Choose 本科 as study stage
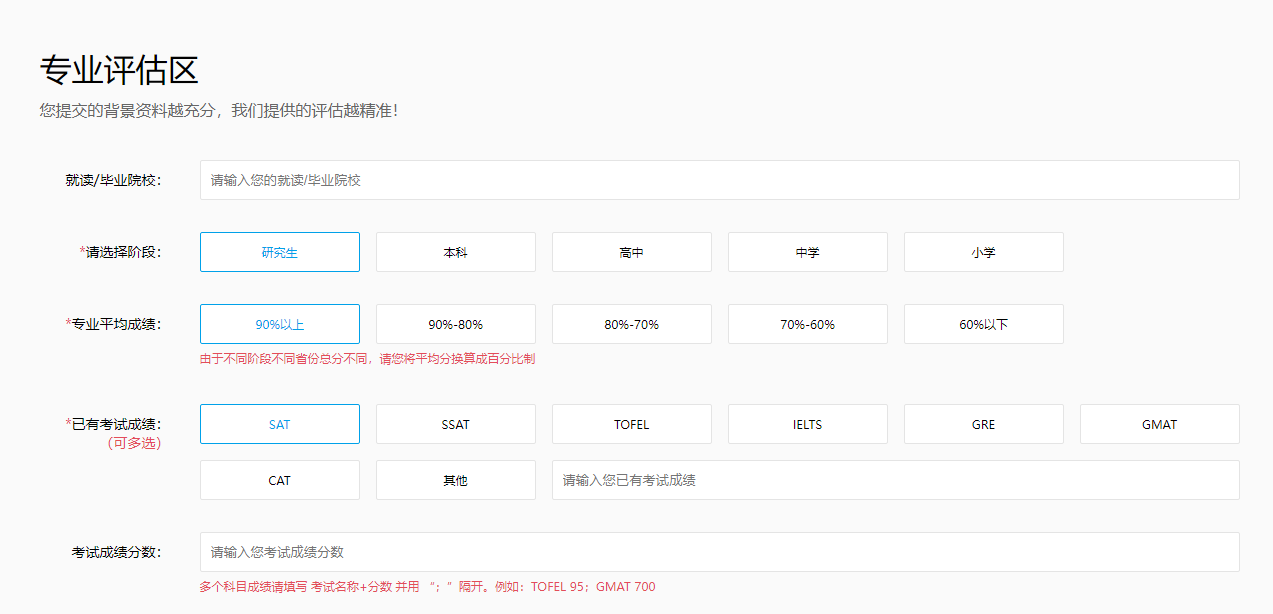This screenshot has height=614, width=1273. coord(456,252)
